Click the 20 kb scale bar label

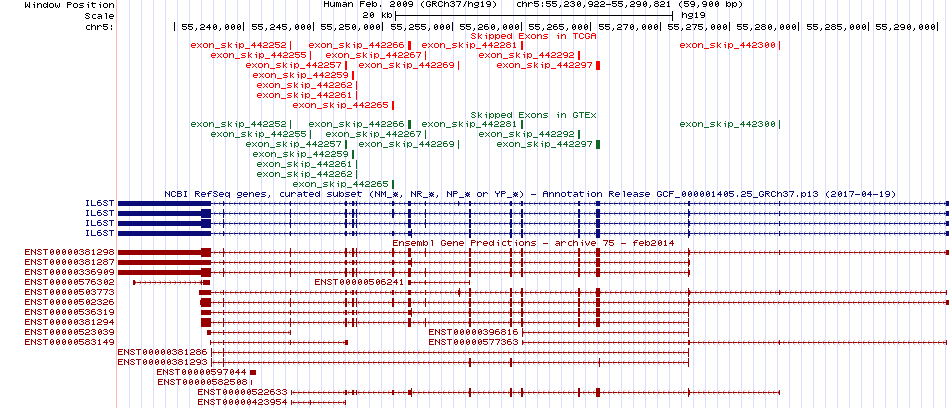click(x=377, y=15)
